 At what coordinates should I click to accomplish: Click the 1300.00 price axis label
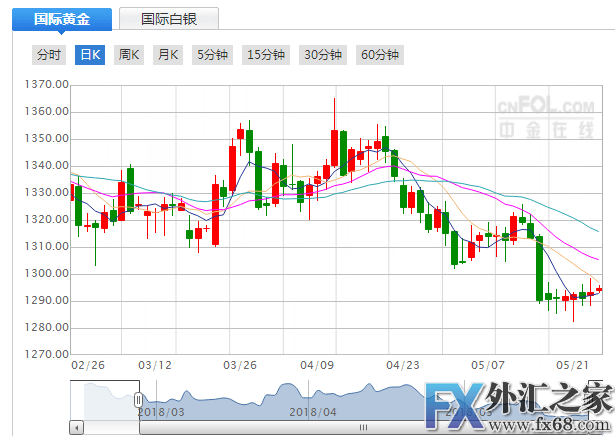point(47,273)
